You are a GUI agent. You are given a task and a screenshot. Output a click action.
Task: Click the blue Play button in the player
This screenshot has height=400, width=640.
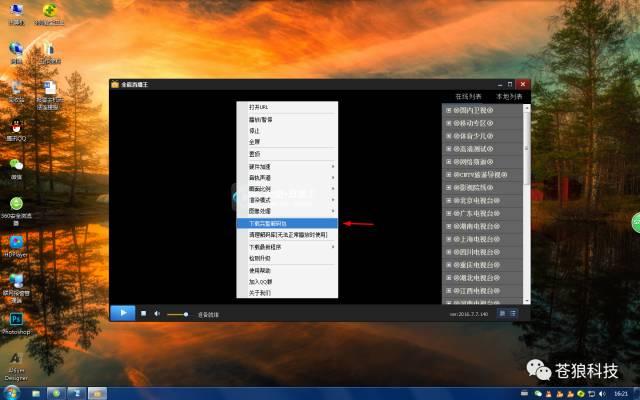click(x=123, y=313)
